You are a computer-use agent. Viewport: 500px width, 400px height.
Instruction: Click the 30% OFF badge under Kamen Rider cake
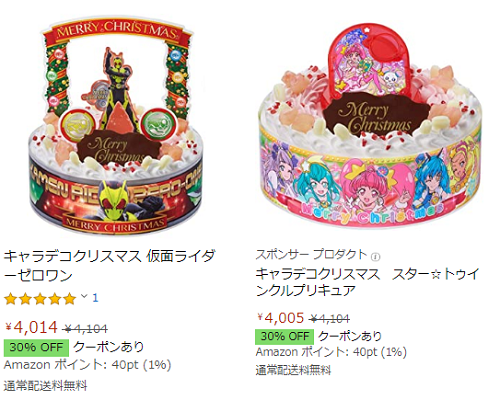click(x=36, y=347)
